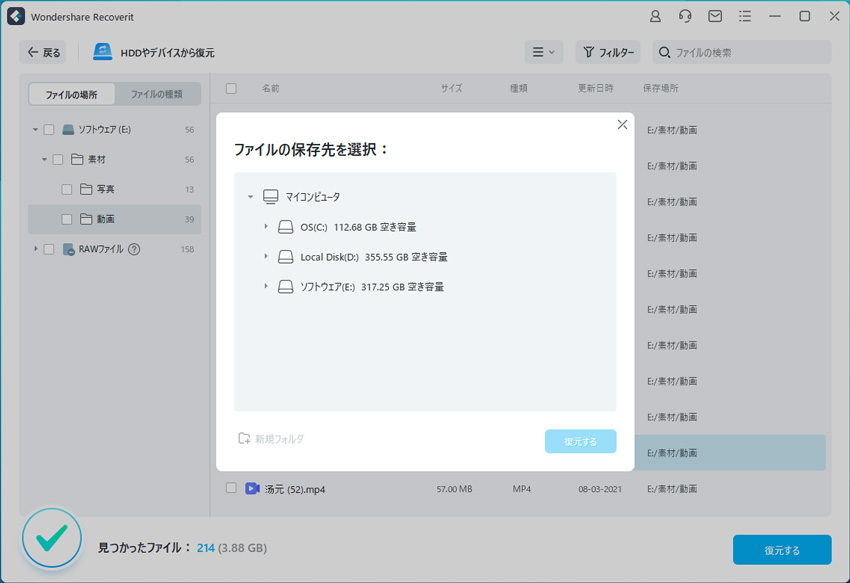This screenshot has width=850, height=583.
Task: Check the RAWファイル checkbox
Action: pyautogui.click(x=49, y=249)
